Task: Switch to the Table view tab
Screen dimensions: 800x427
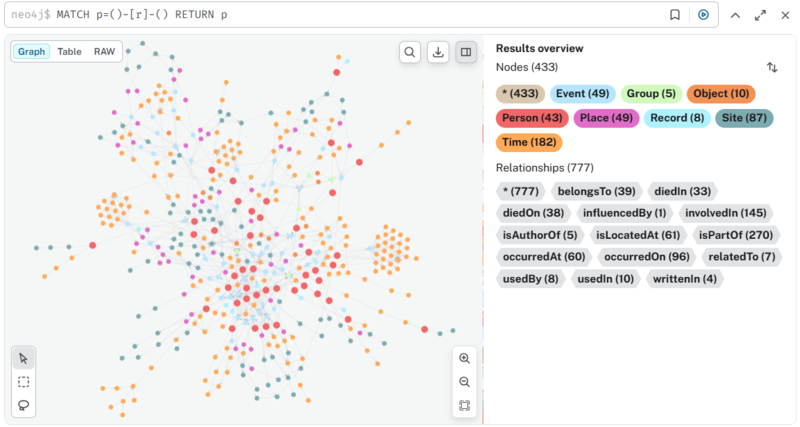Action: [x=69, y=51]
